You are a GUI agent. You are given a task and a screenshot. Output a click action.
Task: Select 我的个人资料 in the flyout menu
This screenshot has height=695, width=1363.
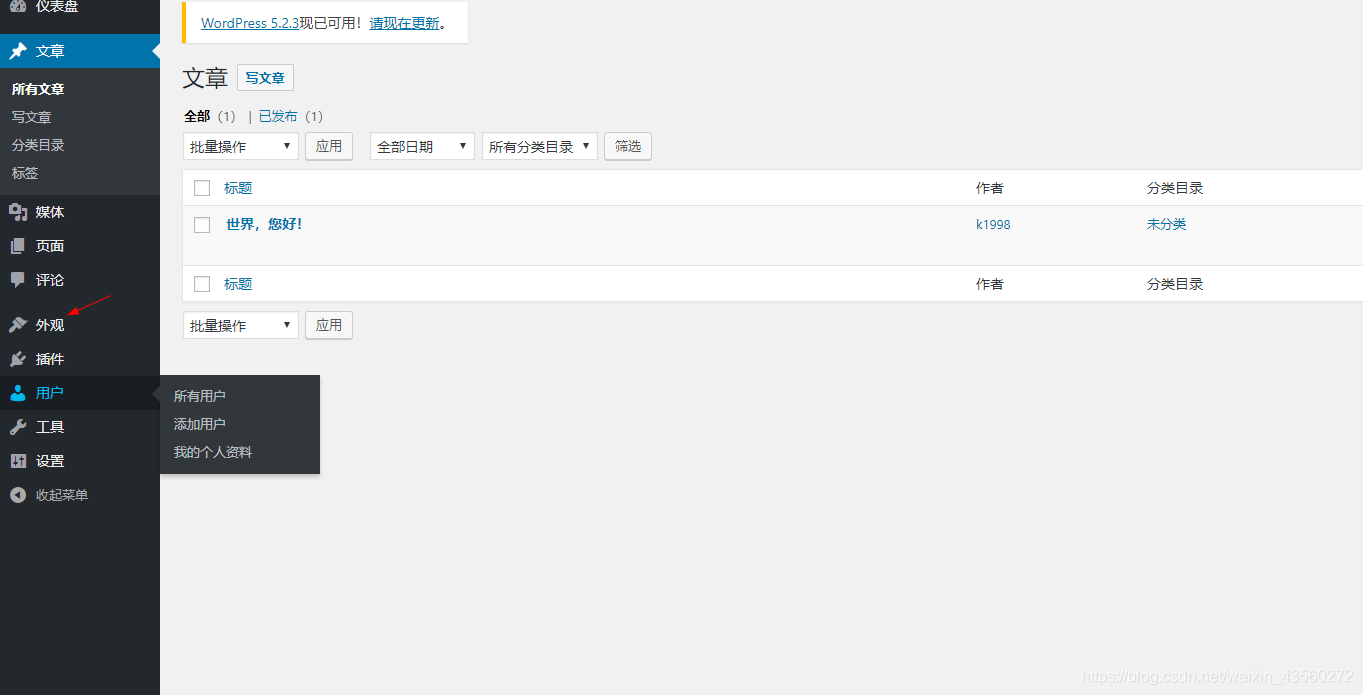point(213,452)
